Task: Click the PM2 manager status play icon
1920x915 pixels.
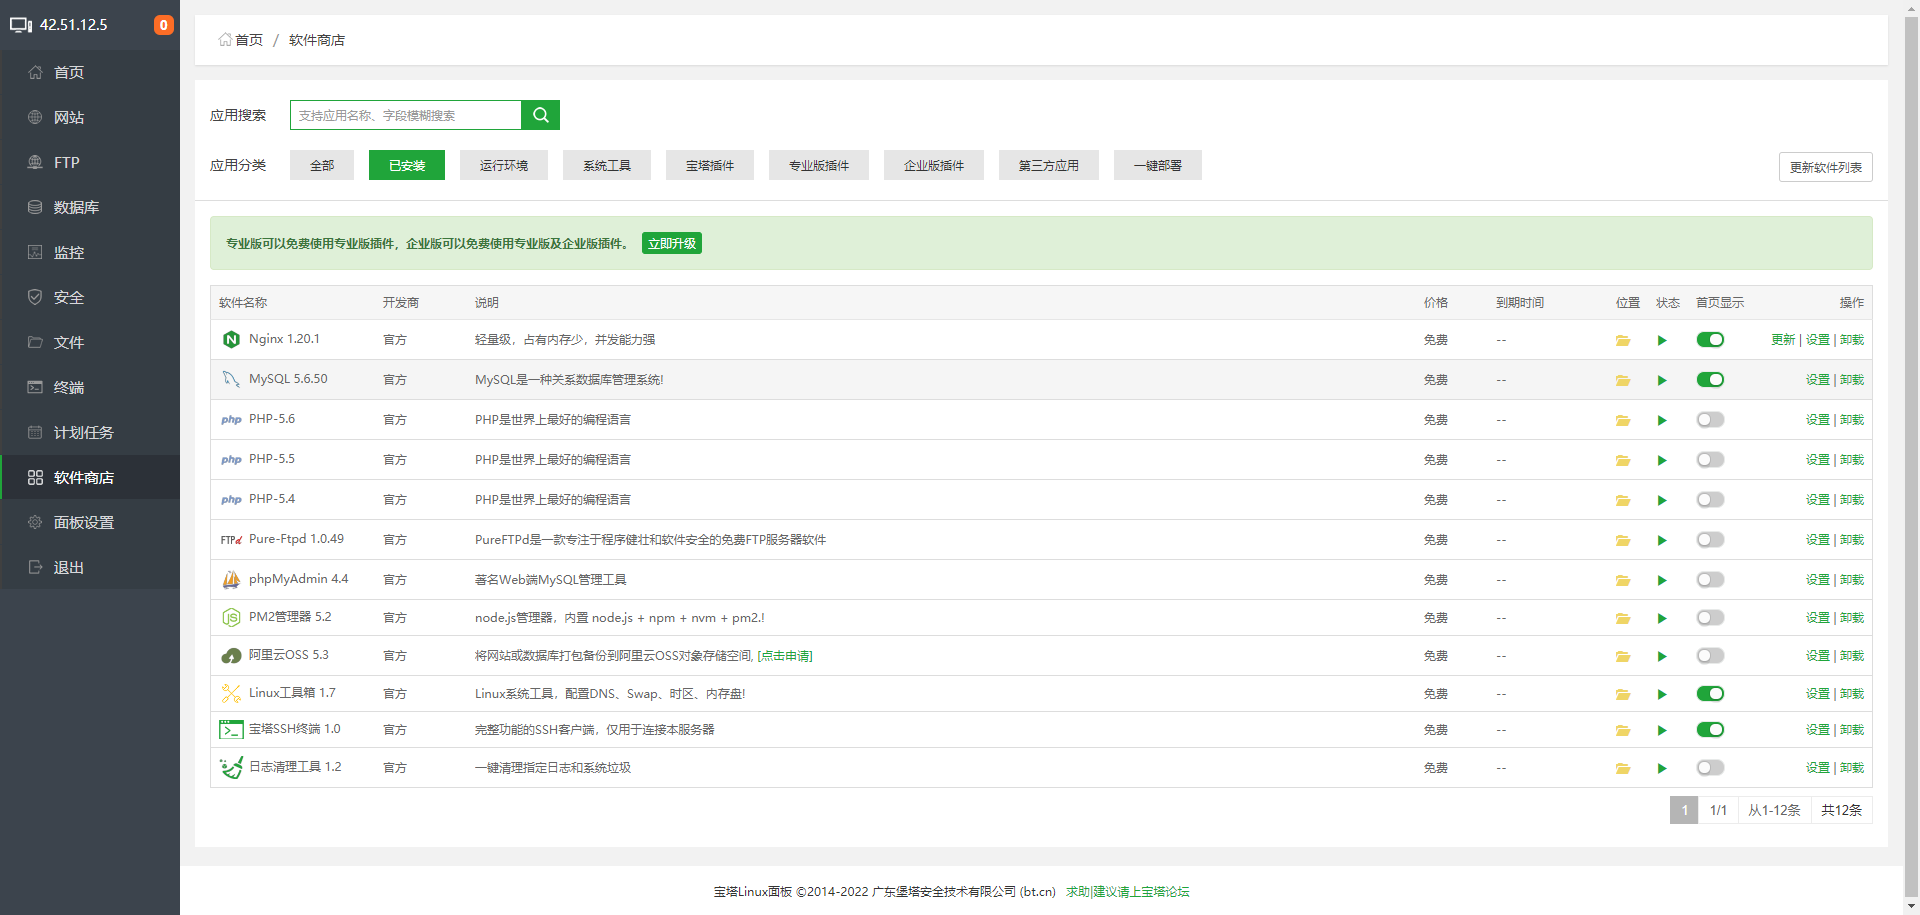Action: point(1662,619)
